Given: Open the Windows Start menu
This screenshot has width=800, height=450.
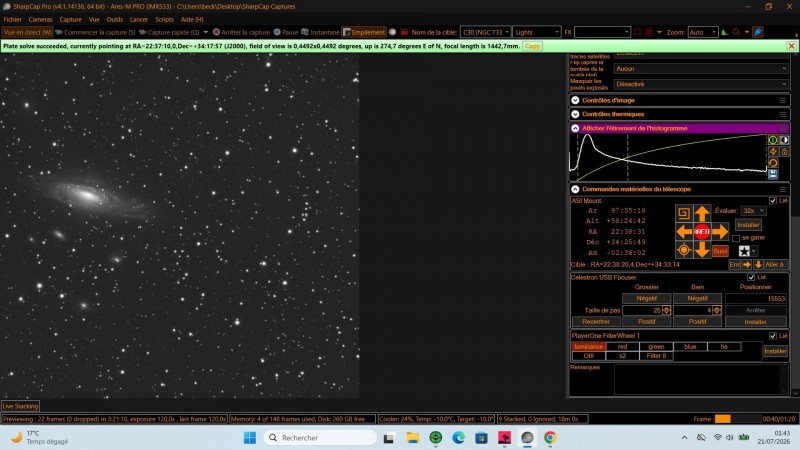Looking at the screenshot, I should tap(250, 438).
